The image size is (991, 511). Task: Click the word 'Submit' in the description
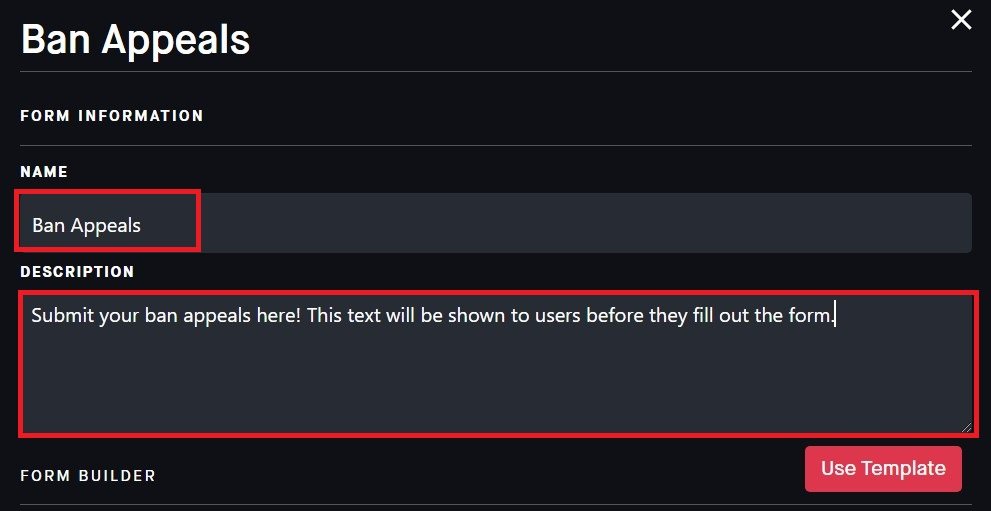[x=62, y=316]
